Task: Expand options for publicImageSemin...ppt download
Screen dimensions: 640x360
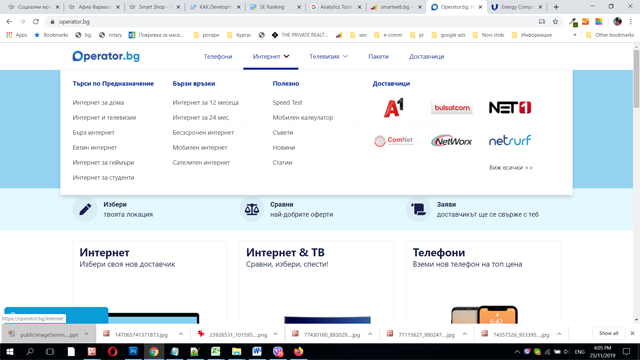Action: coord(87,334)
